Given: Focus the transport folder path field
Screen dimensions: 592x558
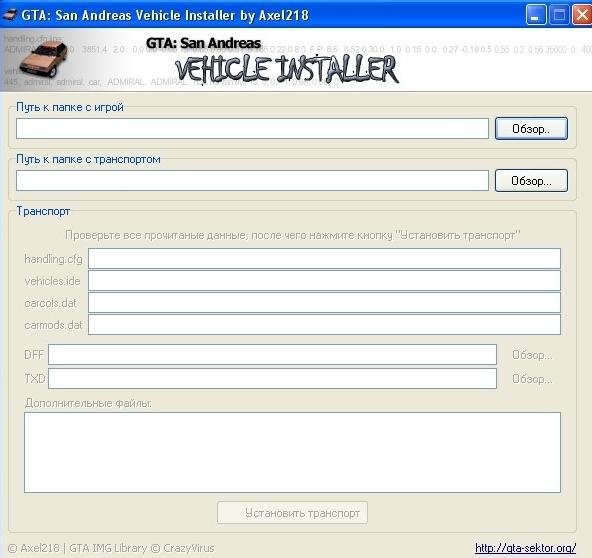Looking at the screenshot, I should pyautogui.click(x=252, y=180).
